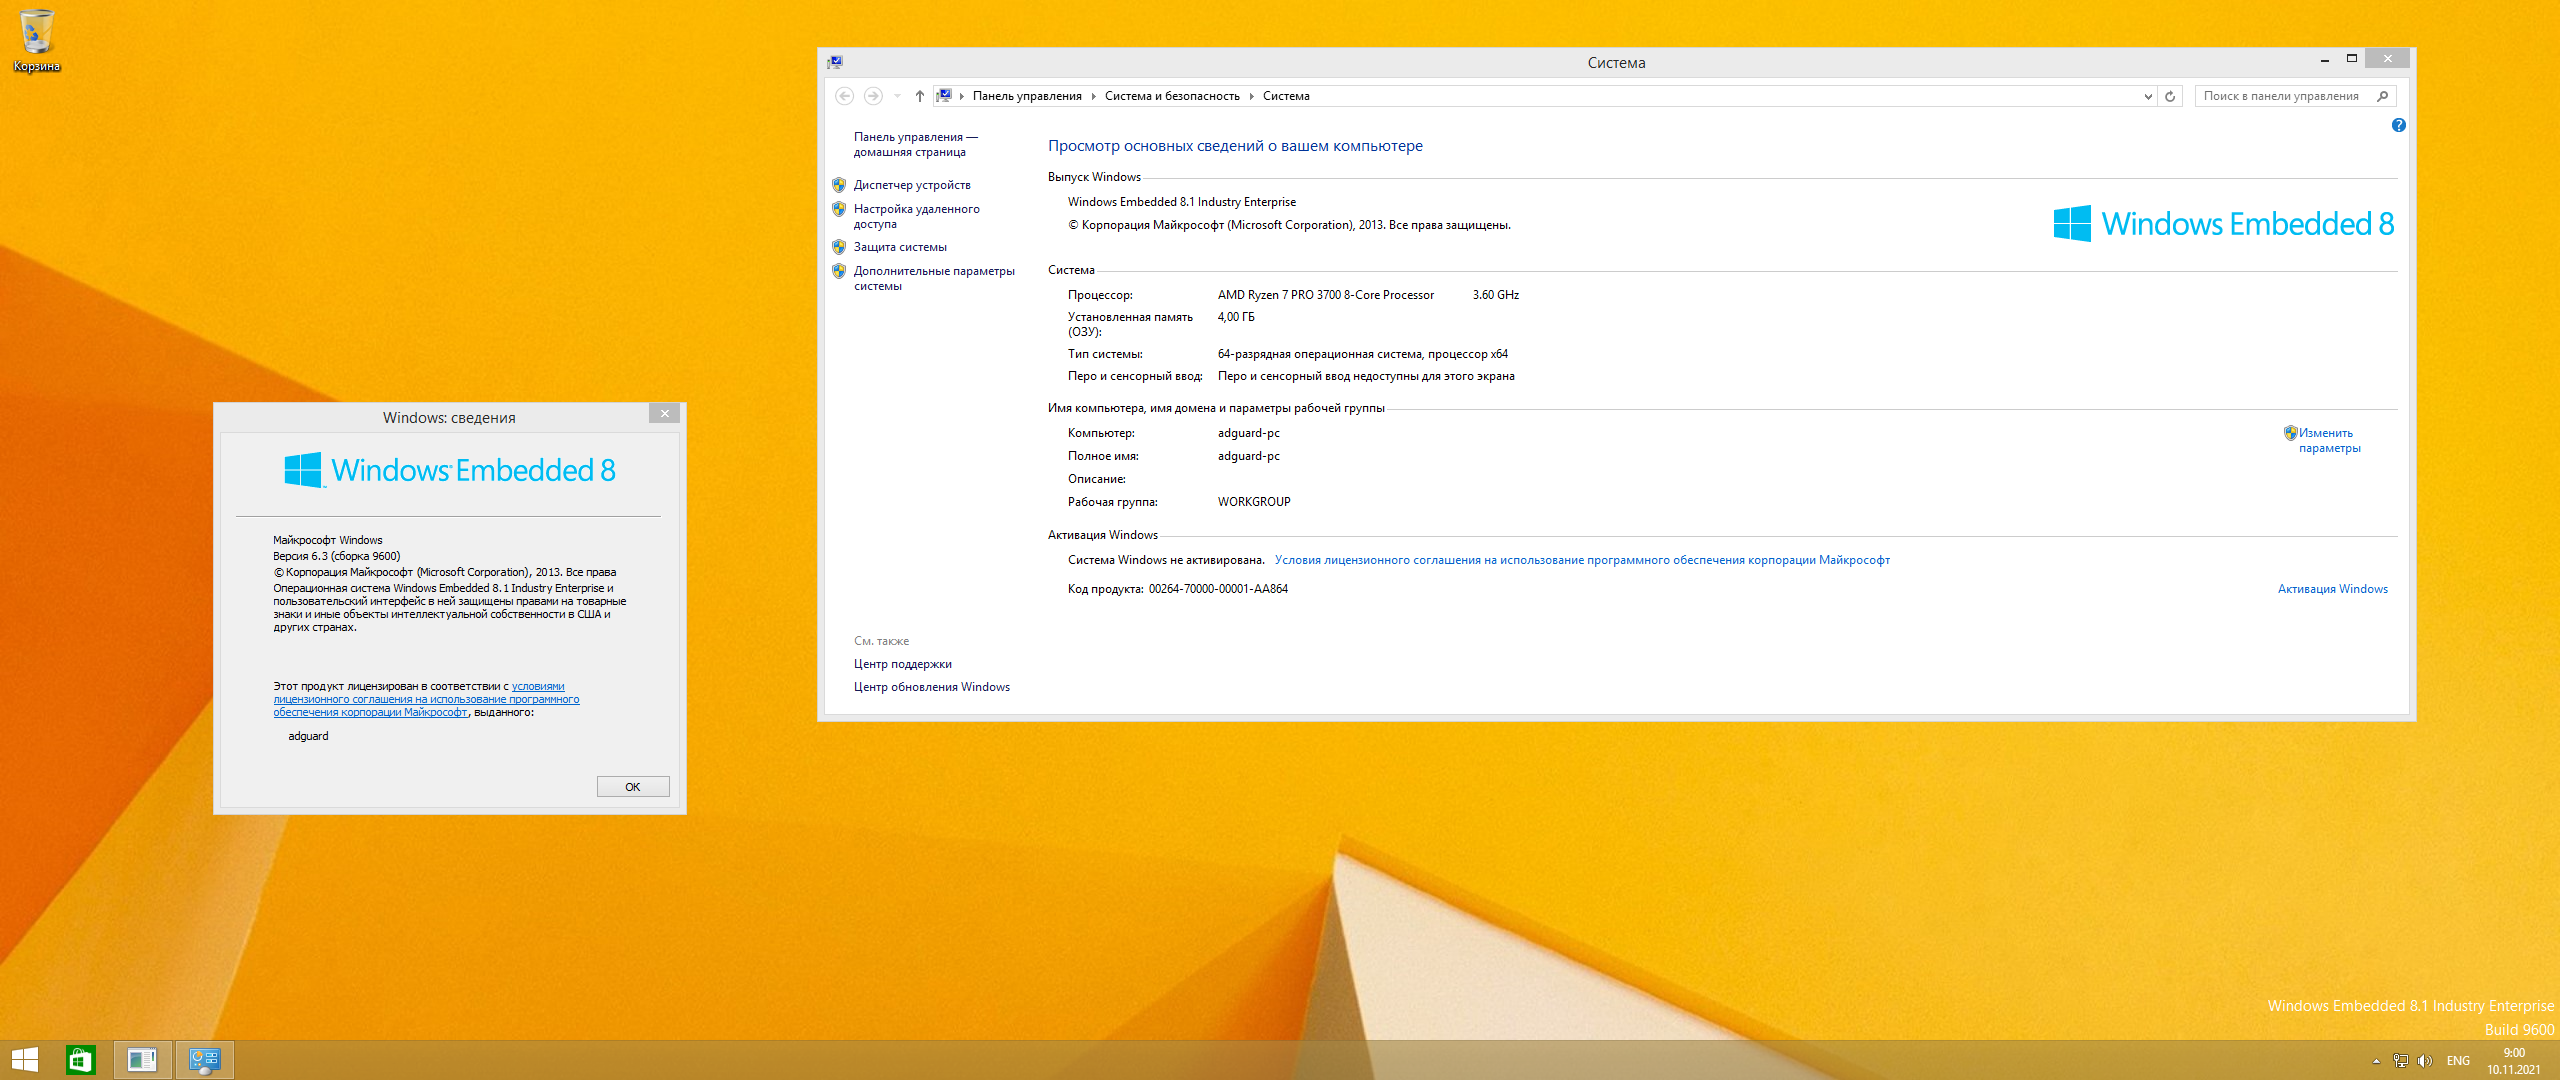Click the search magnifier icon
Image resolution: width=2560 pixels, height=1080 pixels.
coord(2383,96)
